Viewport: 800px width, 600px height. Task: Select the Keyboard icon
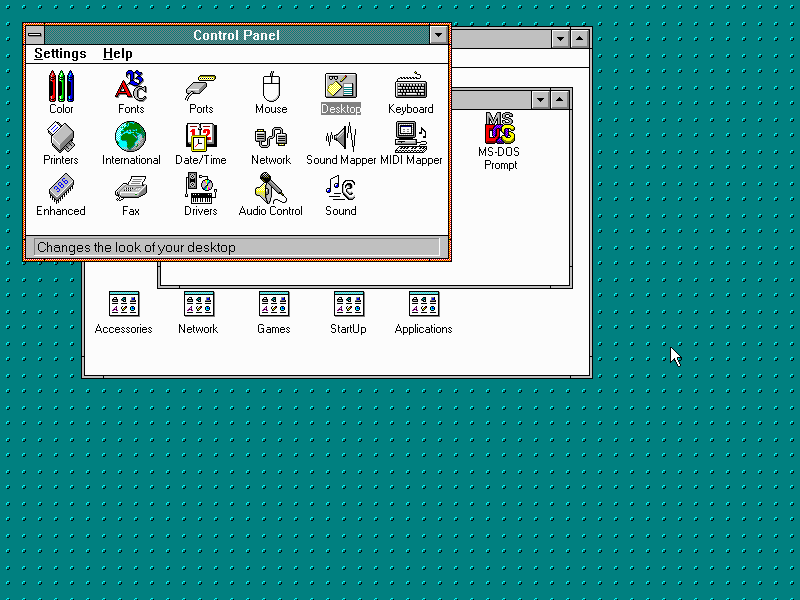[411, 86]
